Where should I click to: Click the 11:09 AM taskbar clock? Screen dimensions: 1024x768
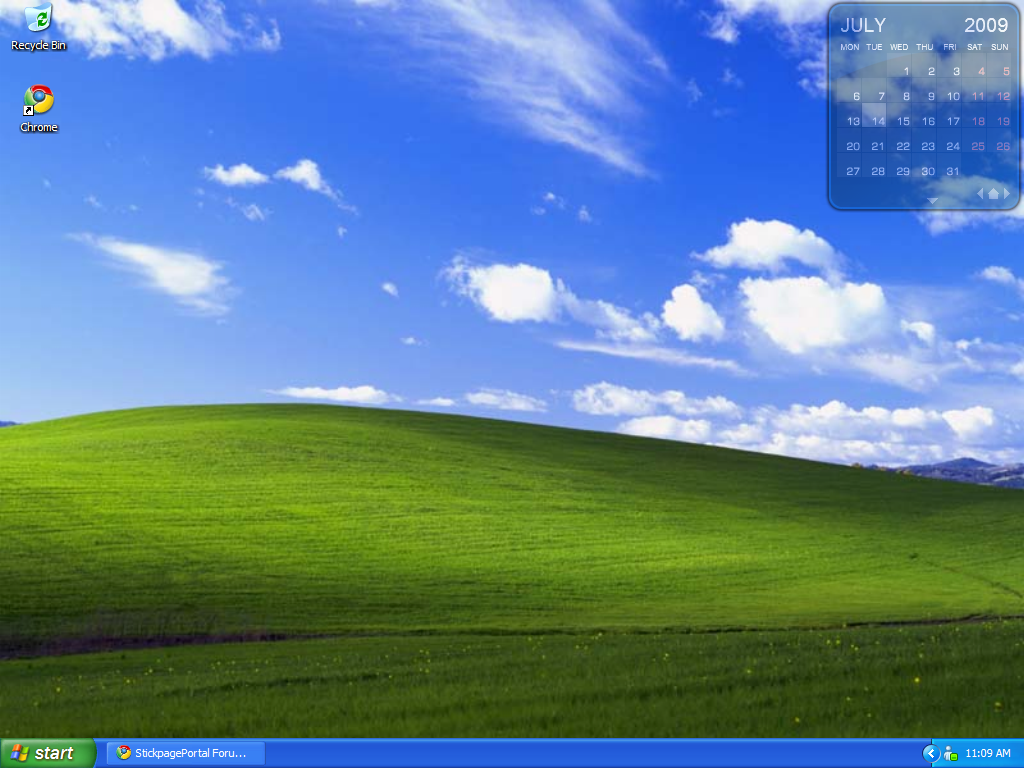point(987,754)
